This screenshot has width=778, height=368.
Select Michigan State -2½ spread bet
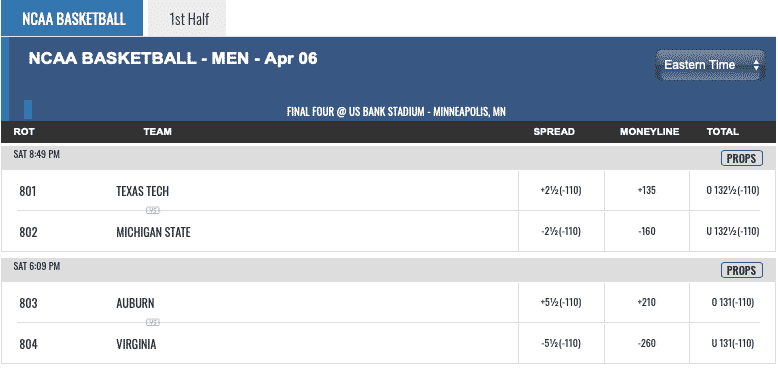point(561,232)
